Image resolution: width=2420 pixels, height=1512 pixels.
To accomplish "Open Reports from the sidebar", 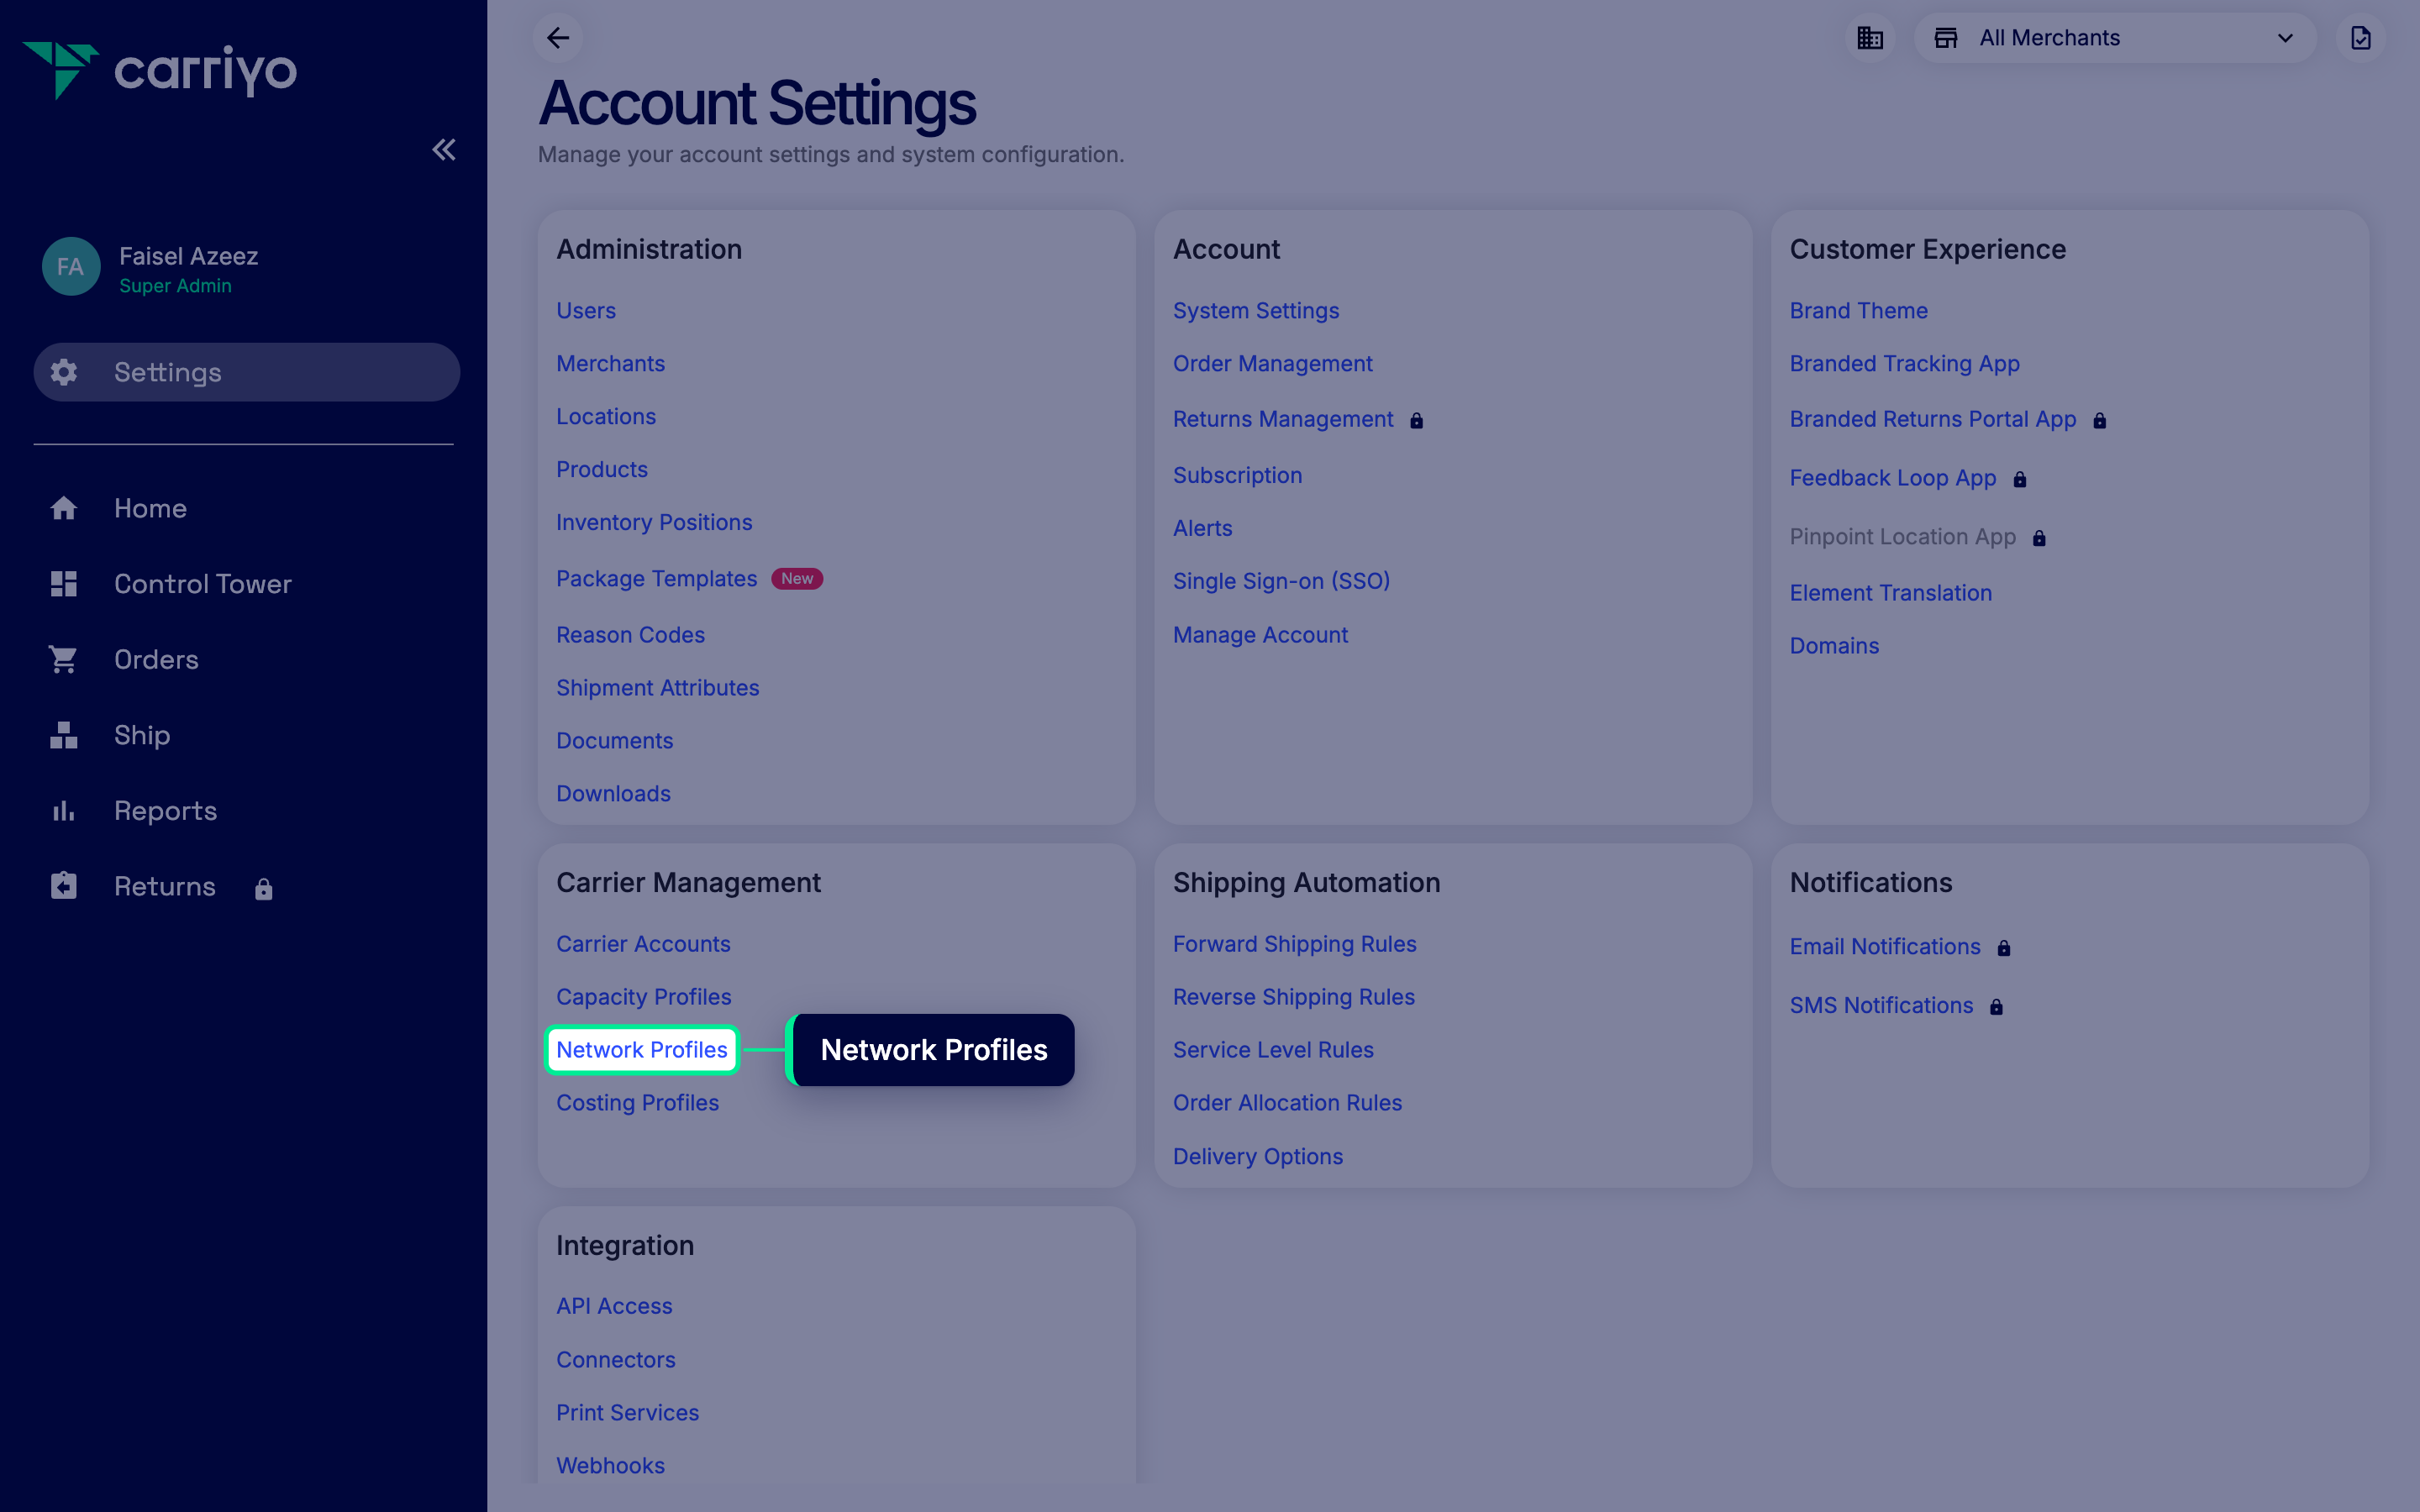I will click(x=165, y=811).
